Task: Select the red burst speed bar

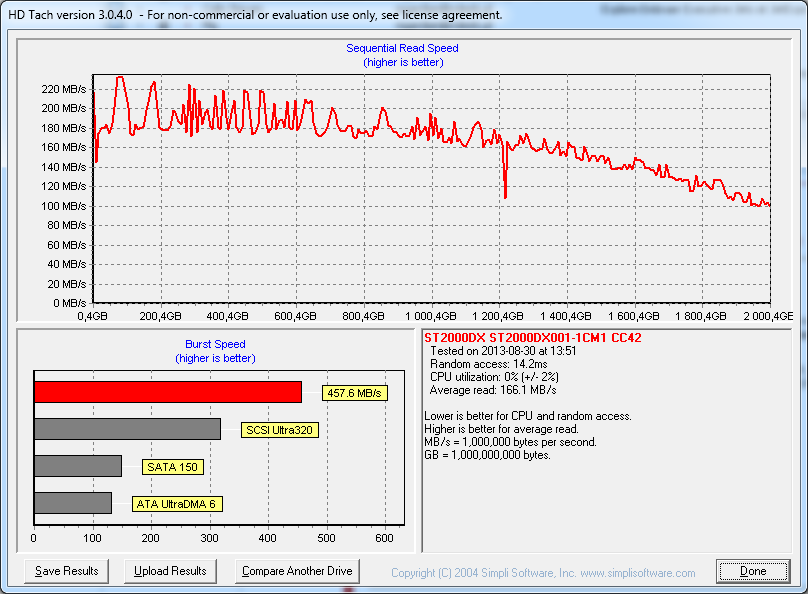Action: (167, 391)
